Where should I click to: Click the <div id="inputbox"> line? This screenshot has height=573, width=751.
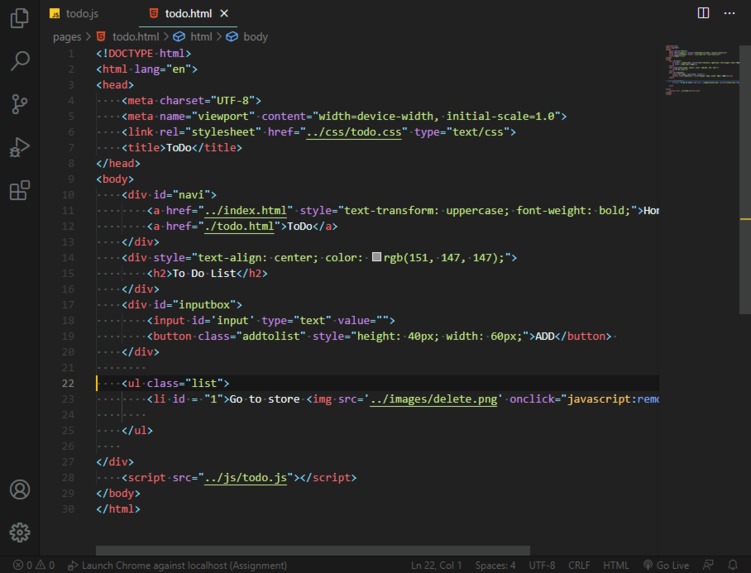point(182,305)
